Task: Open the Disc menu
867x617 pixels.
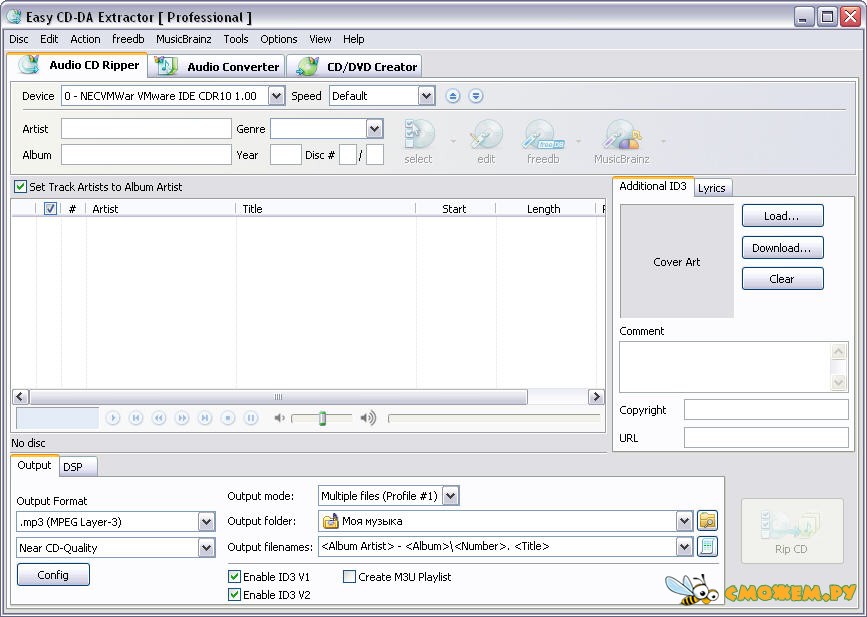Action: (x=19, y=39)
